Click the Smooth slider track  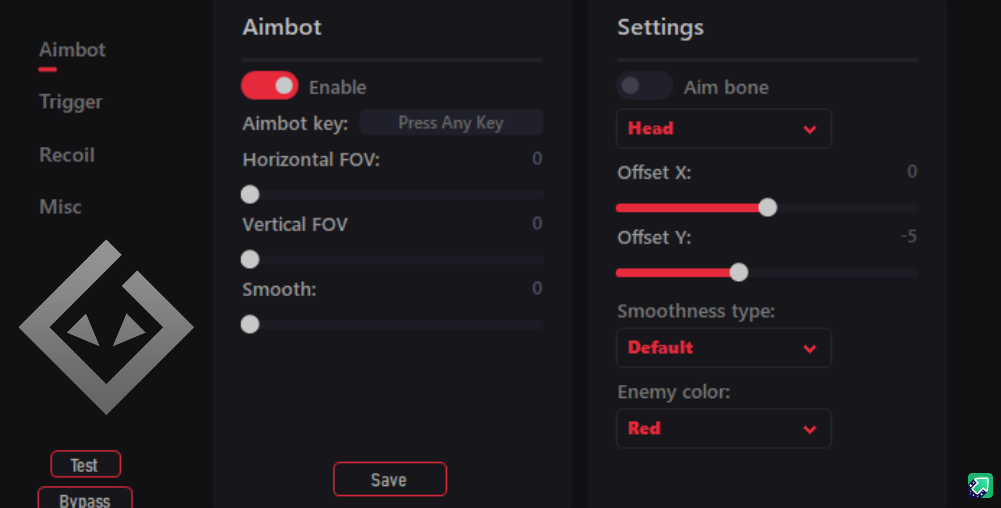point(393,325)
